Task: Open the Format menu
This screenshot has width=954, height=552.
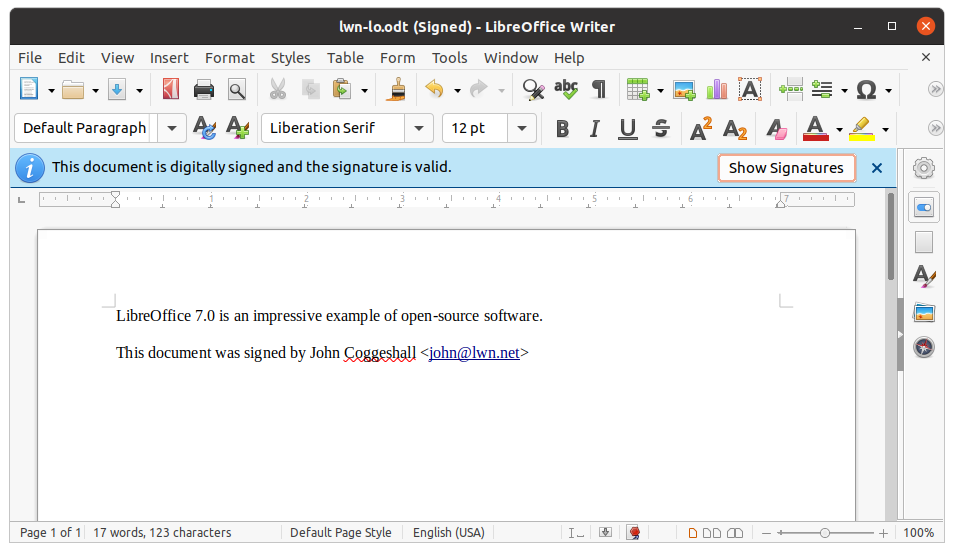Action: pos(229,58)
